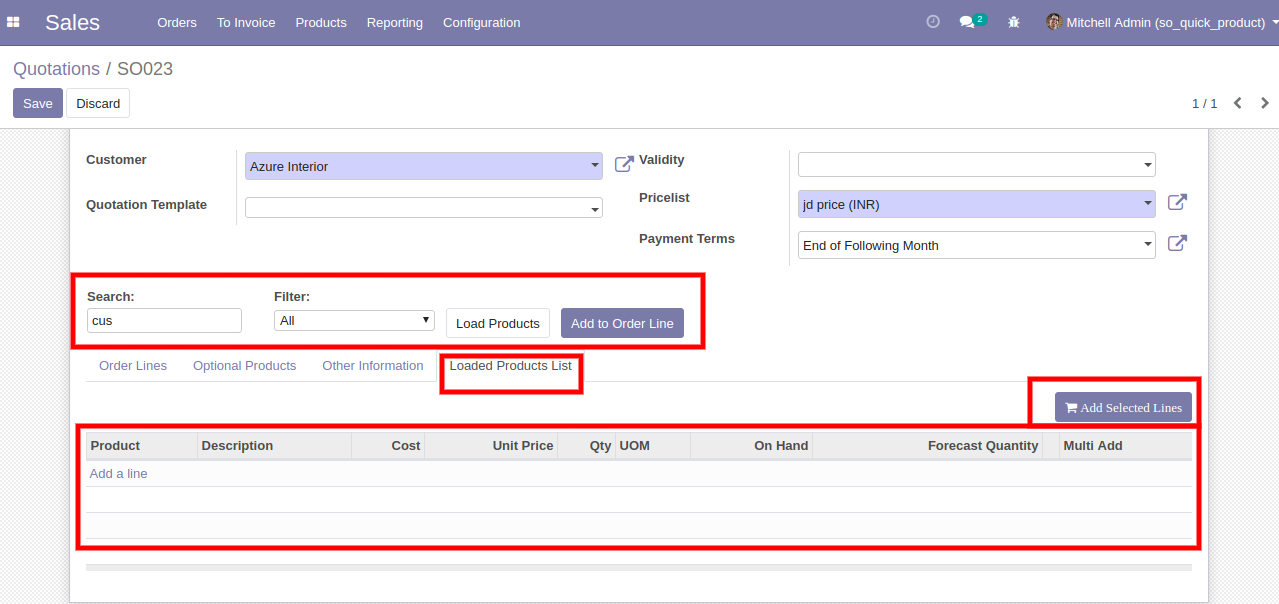Click the Load Products button
1279x604 pixels.
tap(497, 323)
